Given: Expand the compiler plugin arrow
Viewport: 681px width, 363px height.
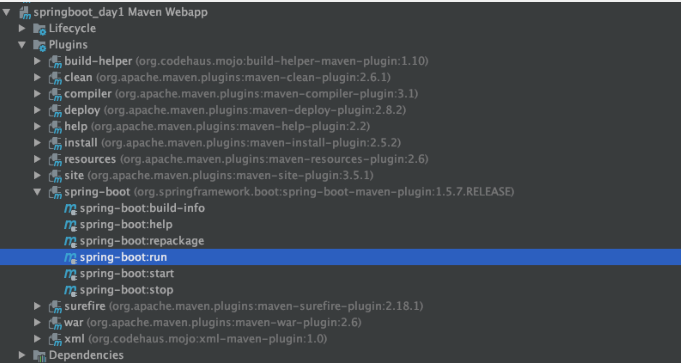Looking at the screenshot, I should [x=38, y=94].
